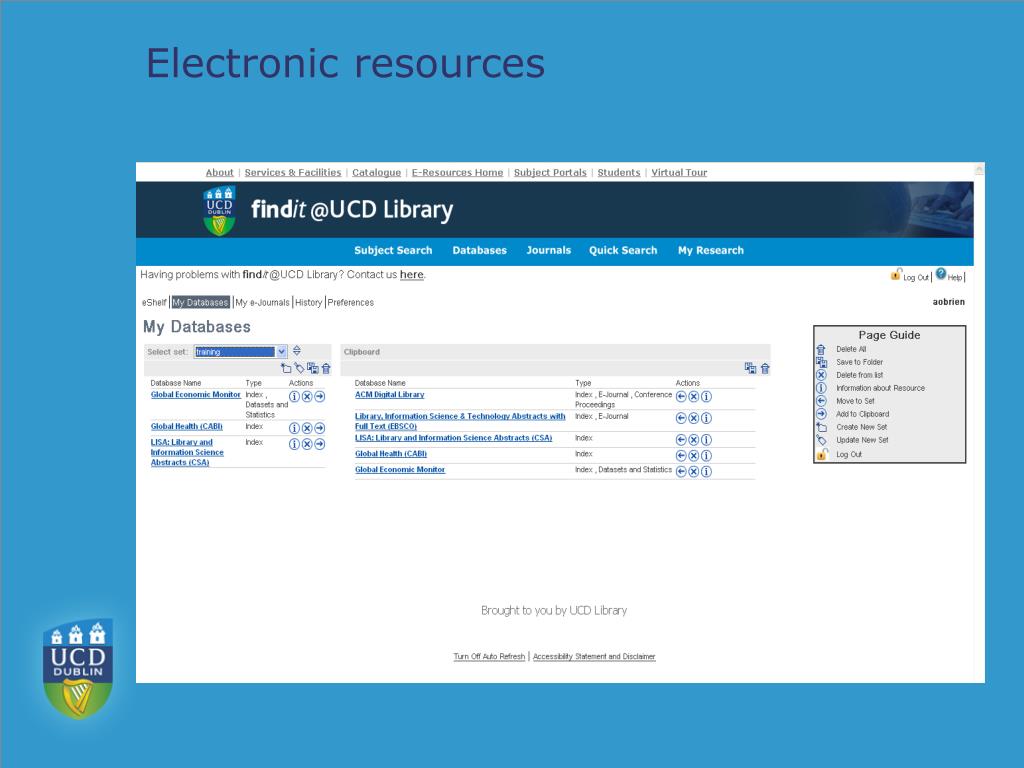Viewport: 1024px width, 768px height.
Task: Delete EBSCO Abstracts entry from Clipboard
Action: pyautogui.click(x=694, y=418)
